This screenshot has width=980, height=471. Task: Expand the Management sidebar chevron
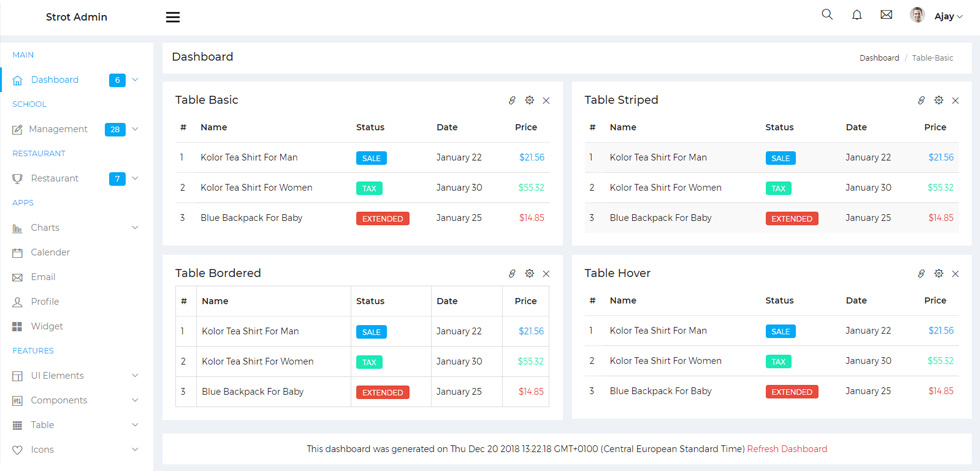(x=135, y=129)
